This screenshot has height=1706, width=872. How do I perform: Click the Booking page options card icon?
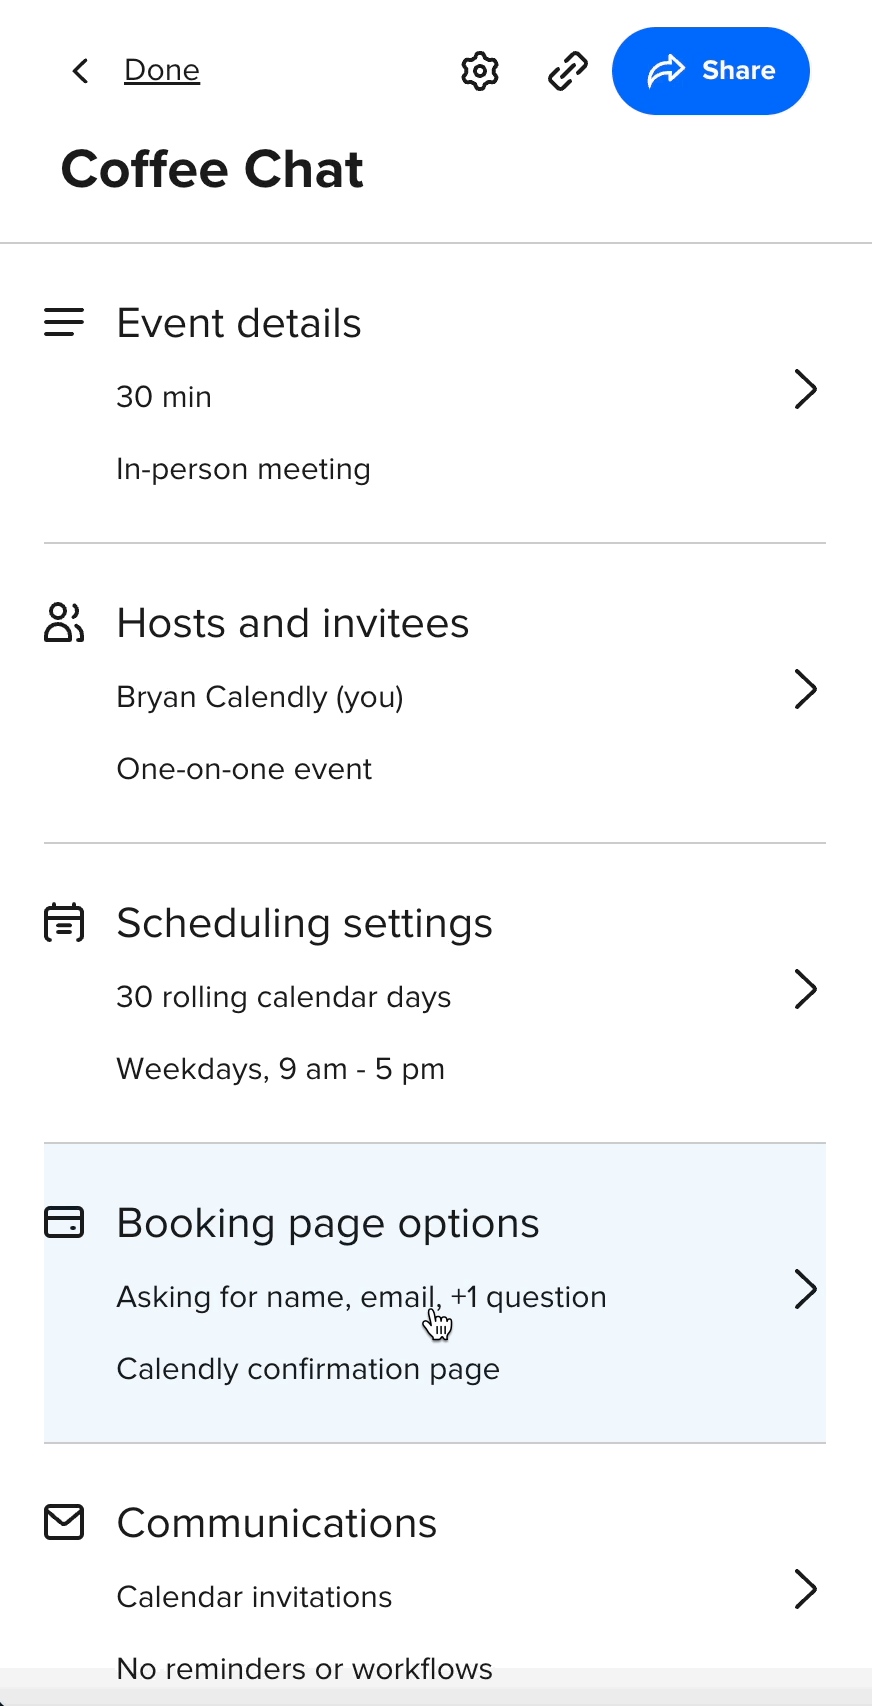(64, 1222)
